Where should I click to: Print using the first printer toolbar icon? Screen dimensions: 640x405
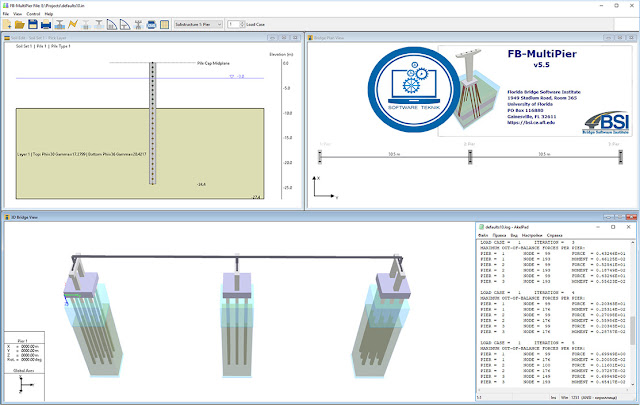click(46, 24)
